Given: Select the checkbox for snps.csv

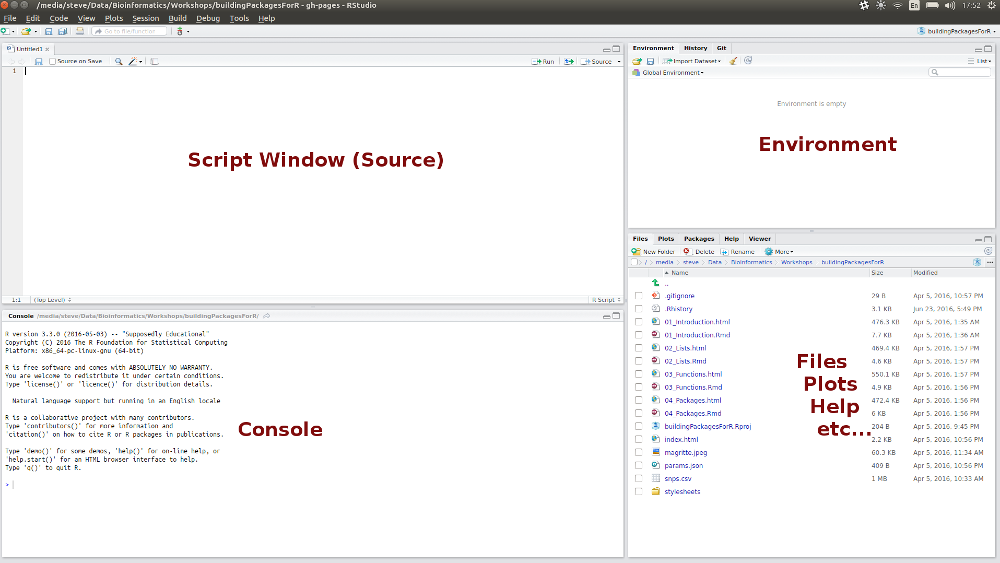Looking at the screenshot, I should pyautogui.click(x=639, y=479).
